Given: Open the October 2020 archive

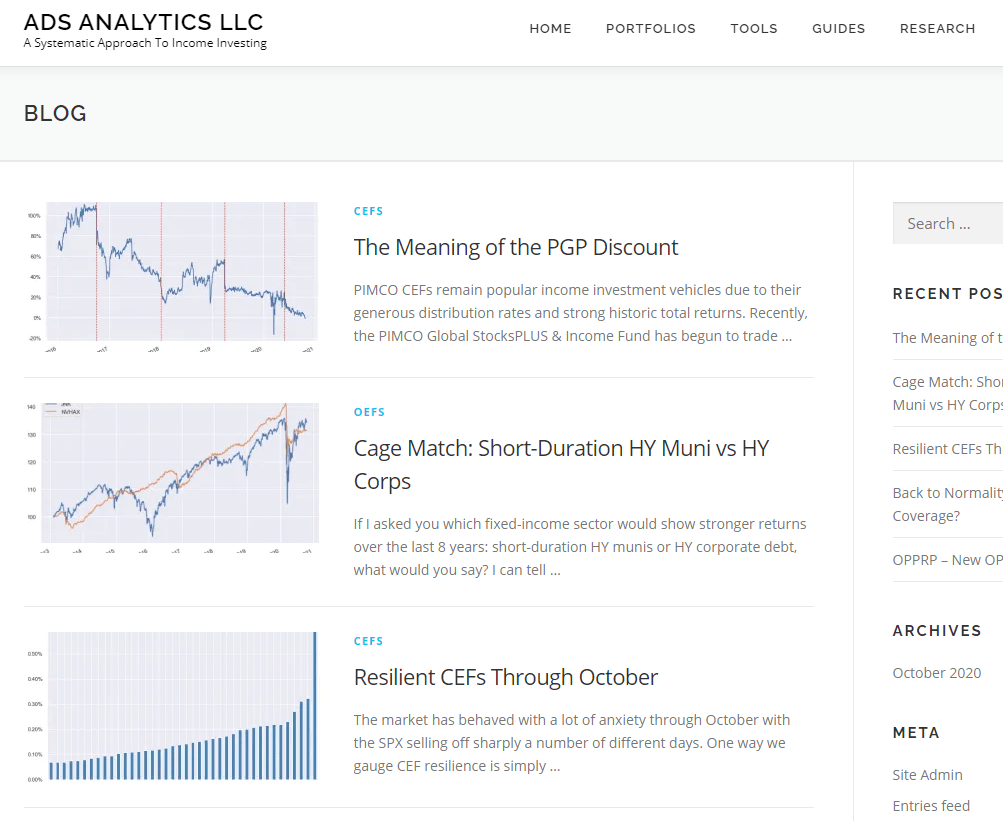Looking at the screenshot, I should click(x=937, y=673).
